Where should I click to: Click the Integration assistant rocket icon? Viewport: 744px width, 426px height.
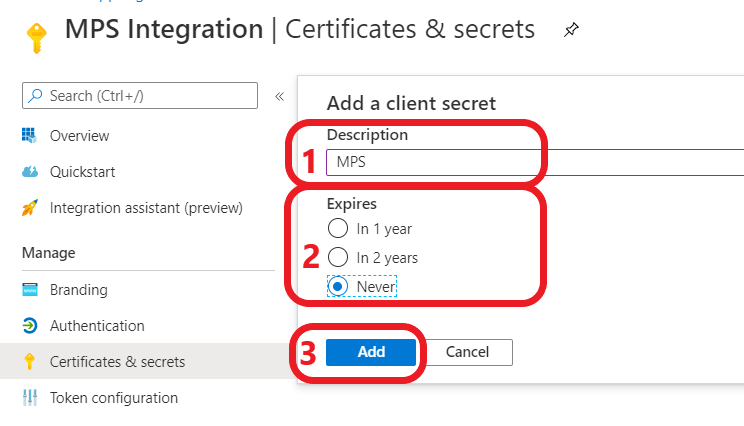30,208
